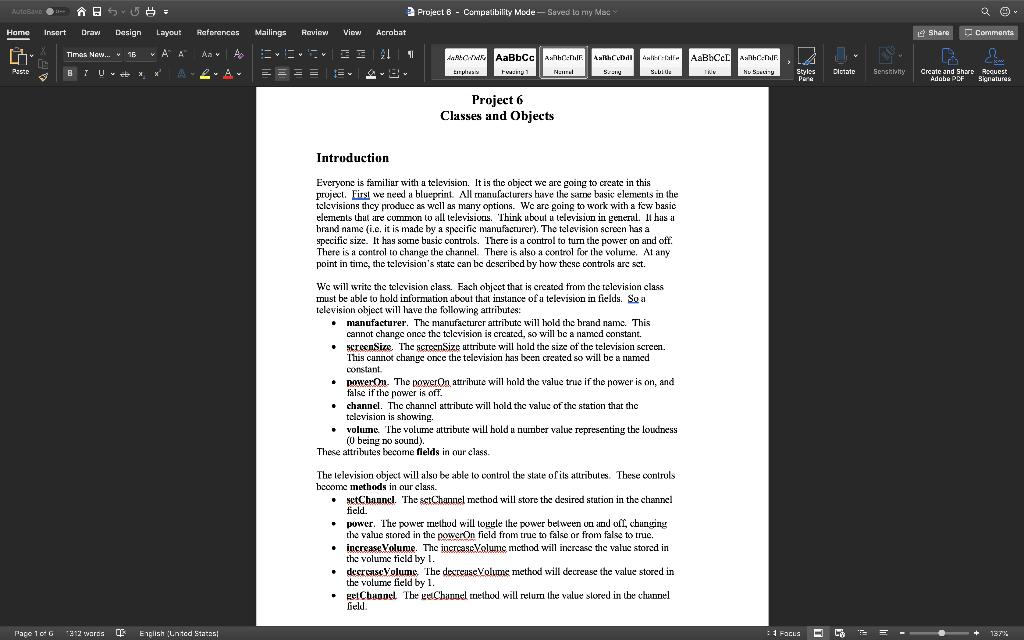The image size is (1024, 640).
Task: Open the Format Painter
Action: pos(43,76)
